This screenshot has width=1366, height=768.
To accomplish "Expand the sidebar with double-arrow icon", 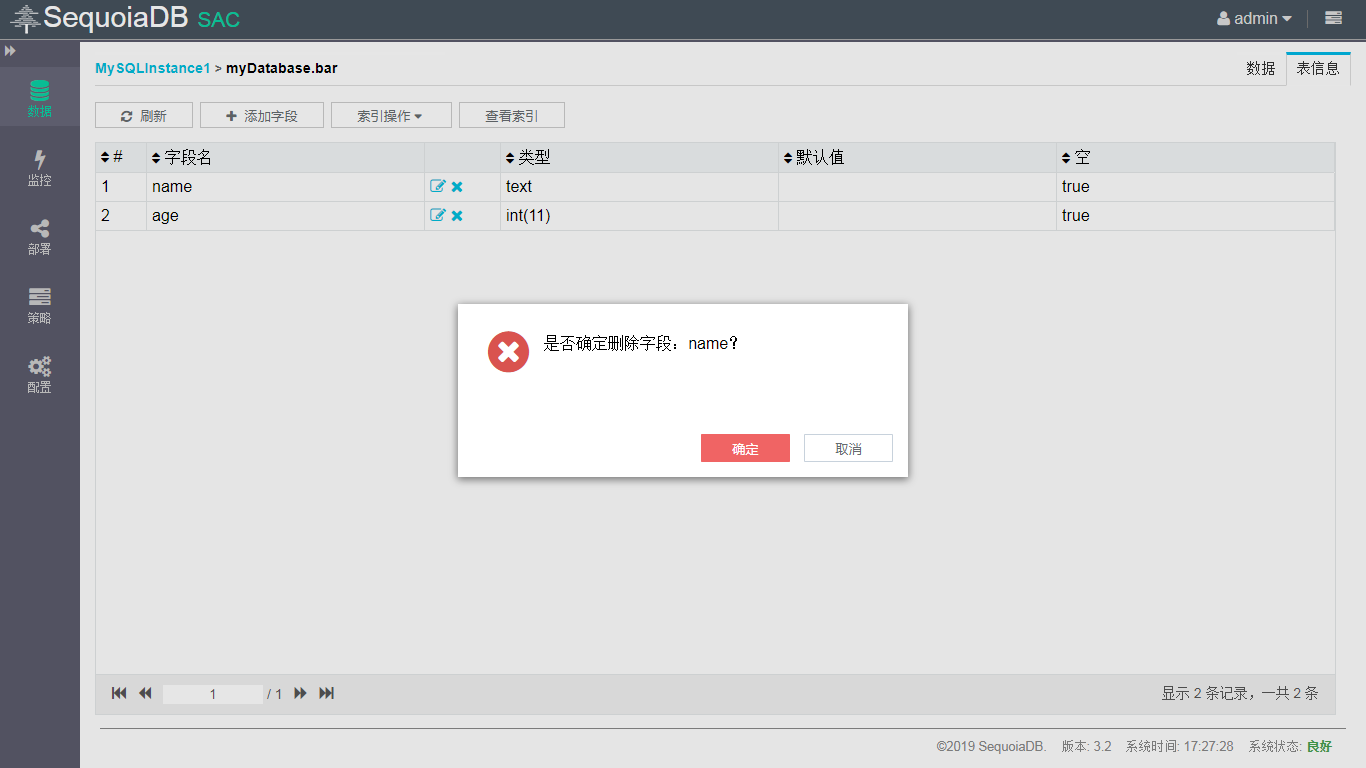I will [x=11, y=50].
